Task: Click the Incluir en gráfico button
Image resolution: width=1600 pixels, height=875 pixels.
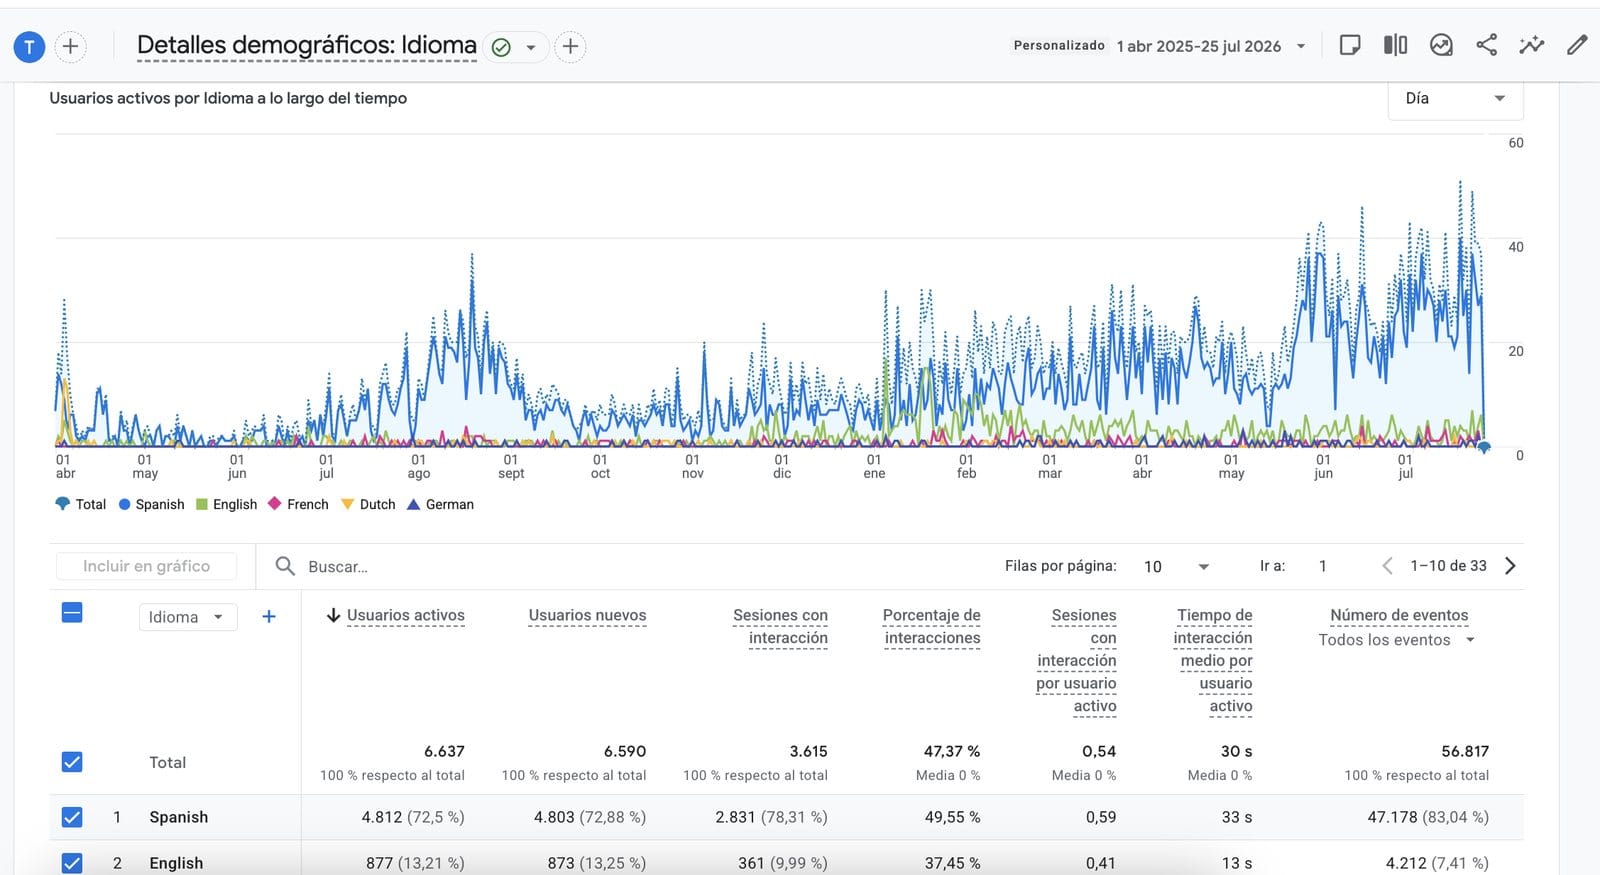Action: click(x=146, y=566)
